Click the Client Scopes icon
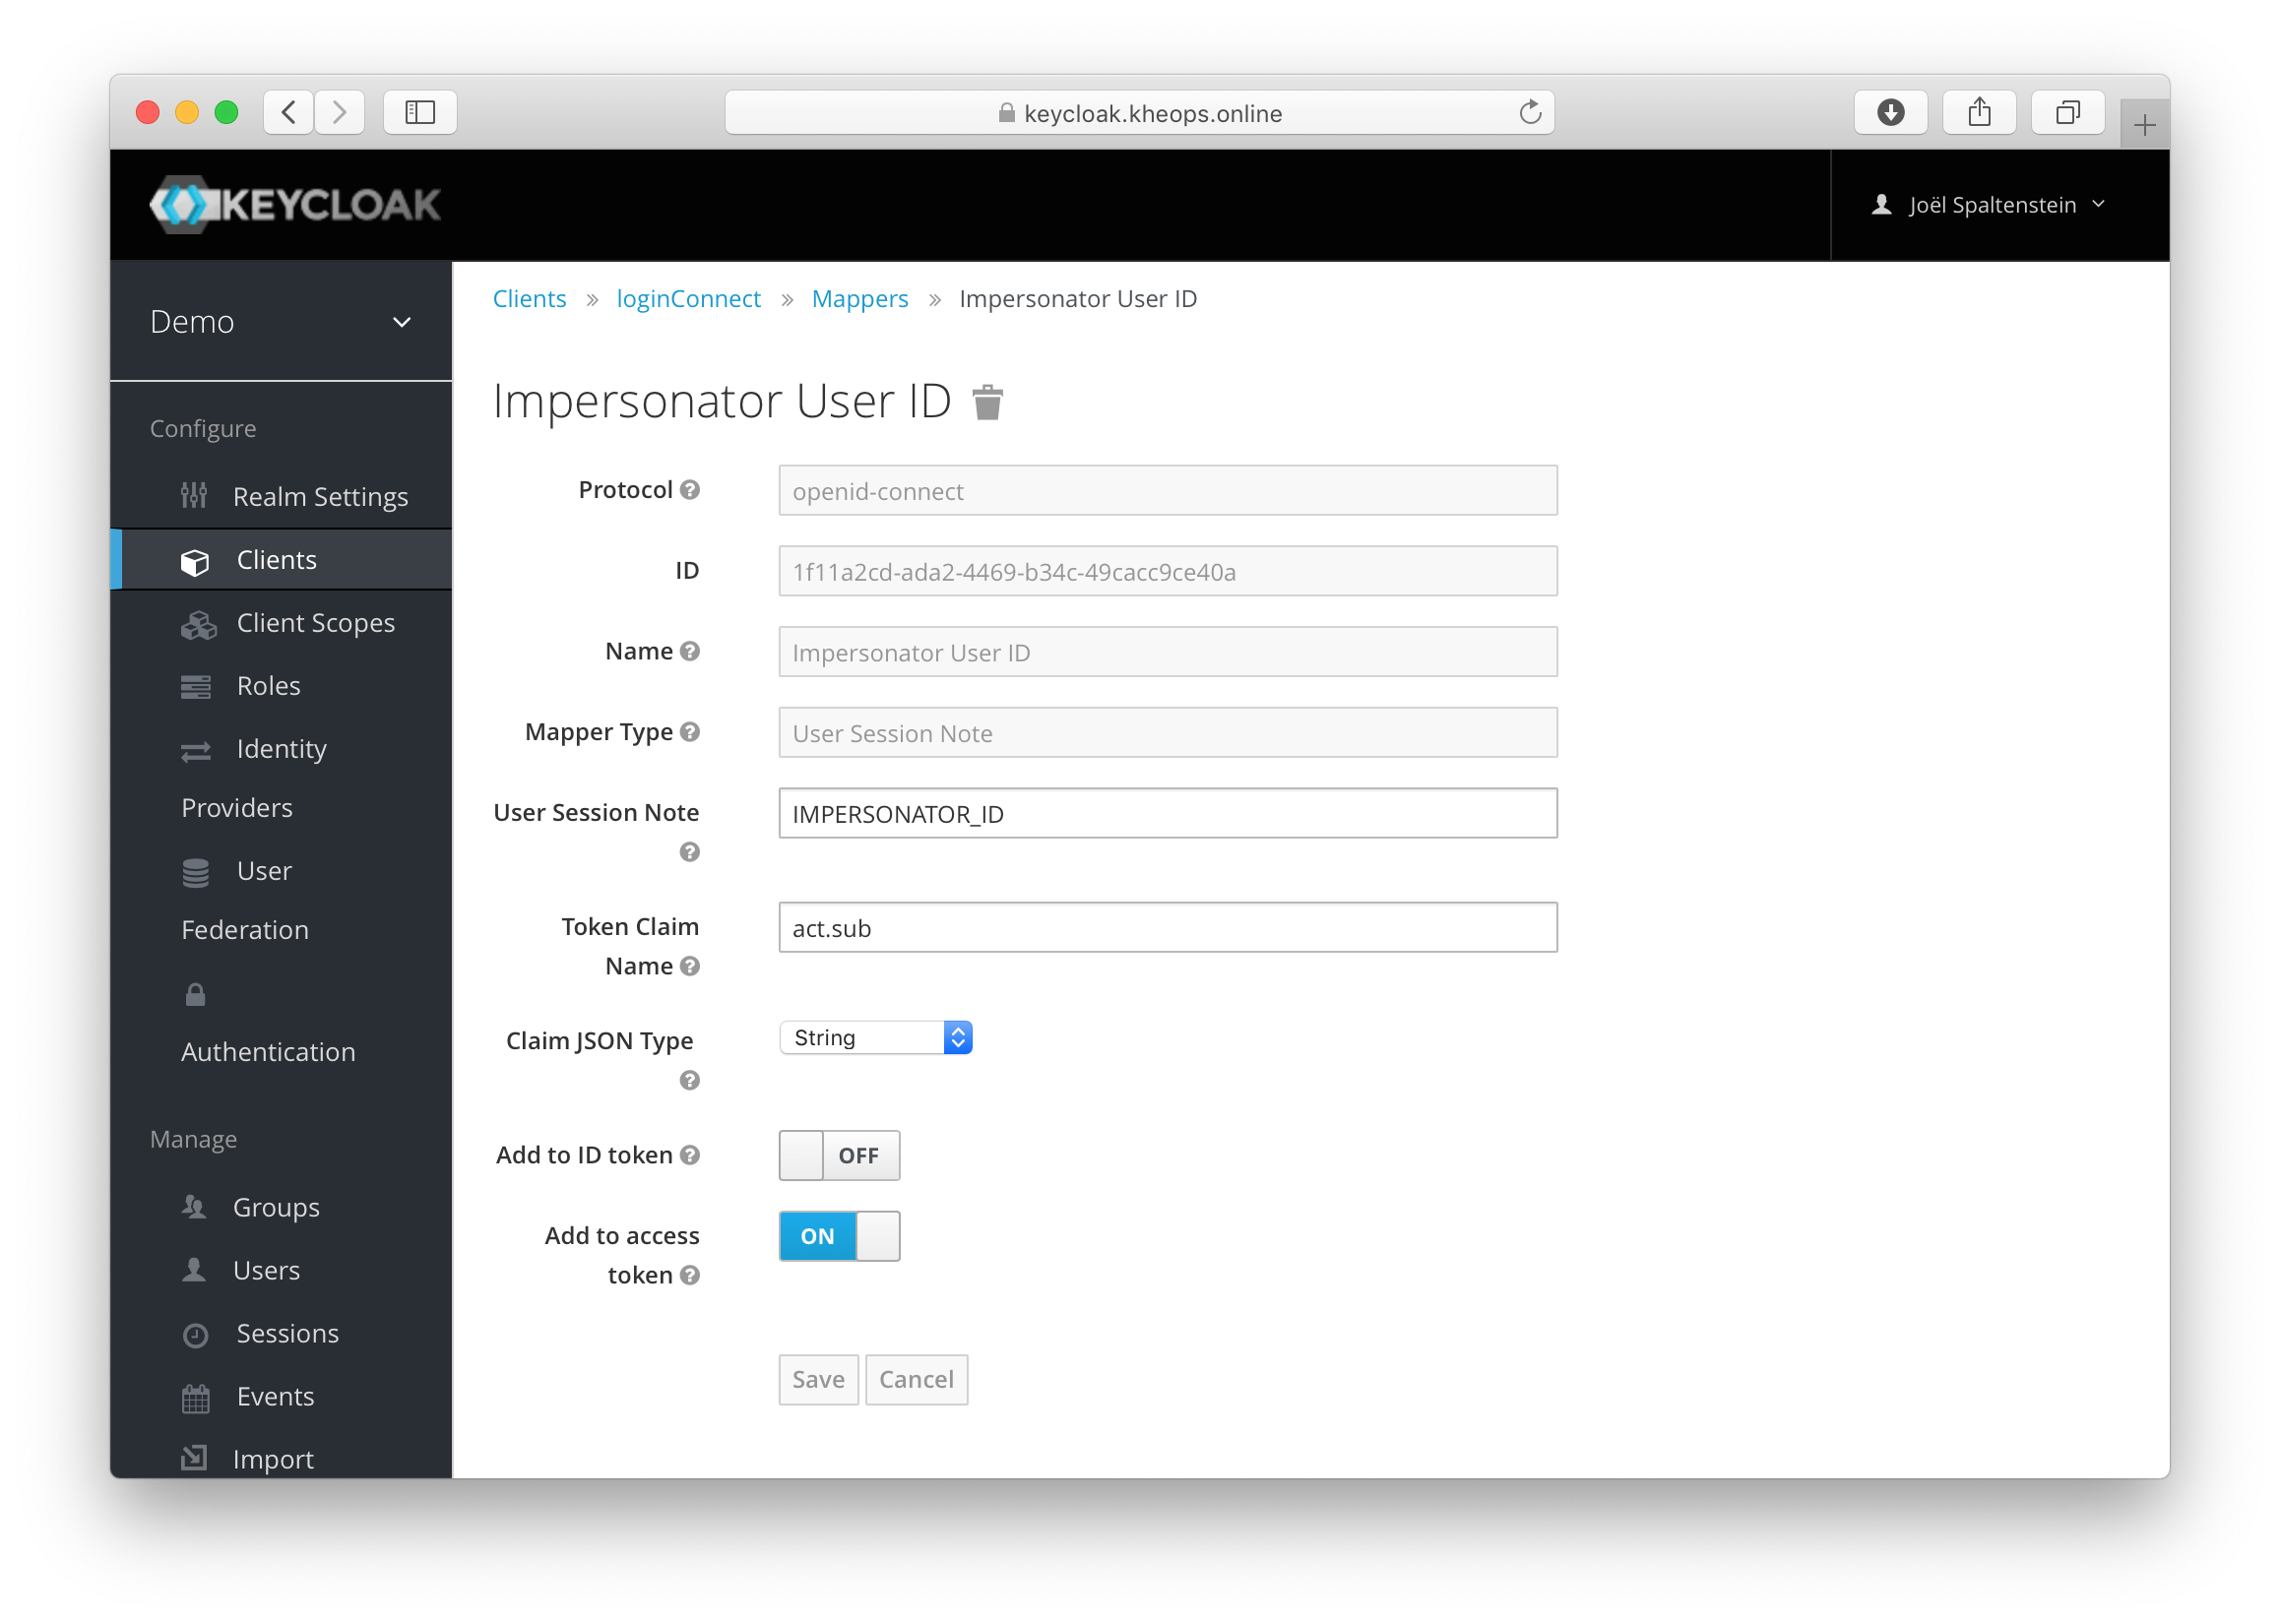Screen dimensions: 2280x1624 [x=201, y=624]
